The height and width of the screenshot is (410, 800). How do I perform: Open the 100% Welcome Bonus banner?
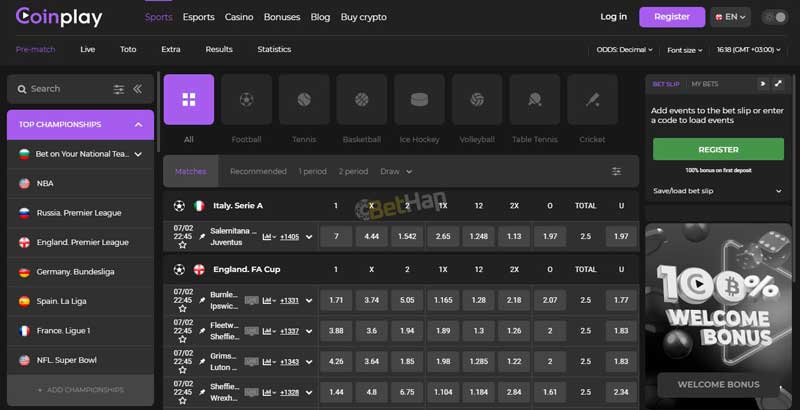point(718,316)
